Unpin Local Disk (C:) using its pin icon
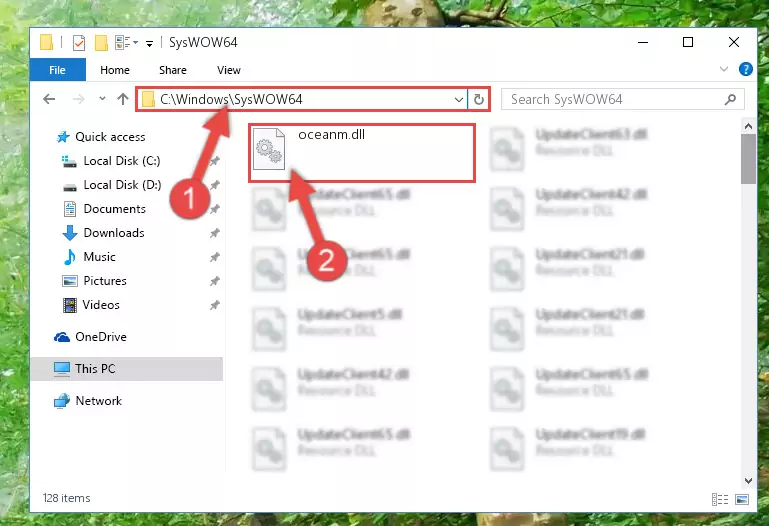Screen dimensions: 769x526 [x=214, y=161]
